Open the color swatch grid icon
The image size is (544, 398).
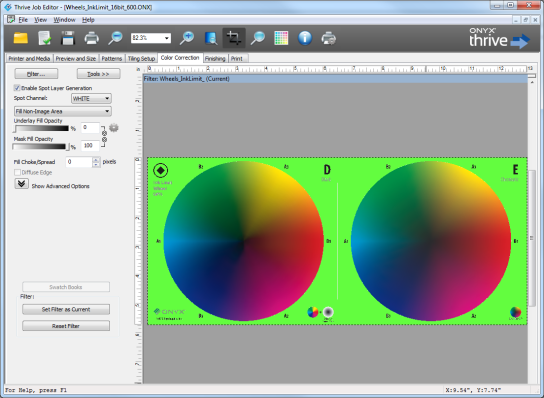[x=281, y=38]
